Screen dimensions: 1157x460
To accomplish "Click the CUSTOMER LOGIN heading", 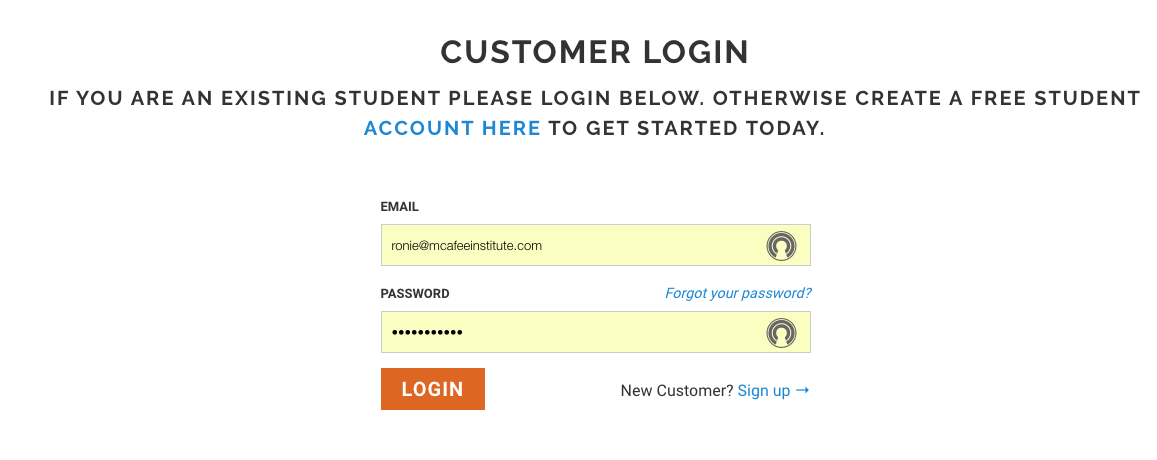I will [595, 52].
